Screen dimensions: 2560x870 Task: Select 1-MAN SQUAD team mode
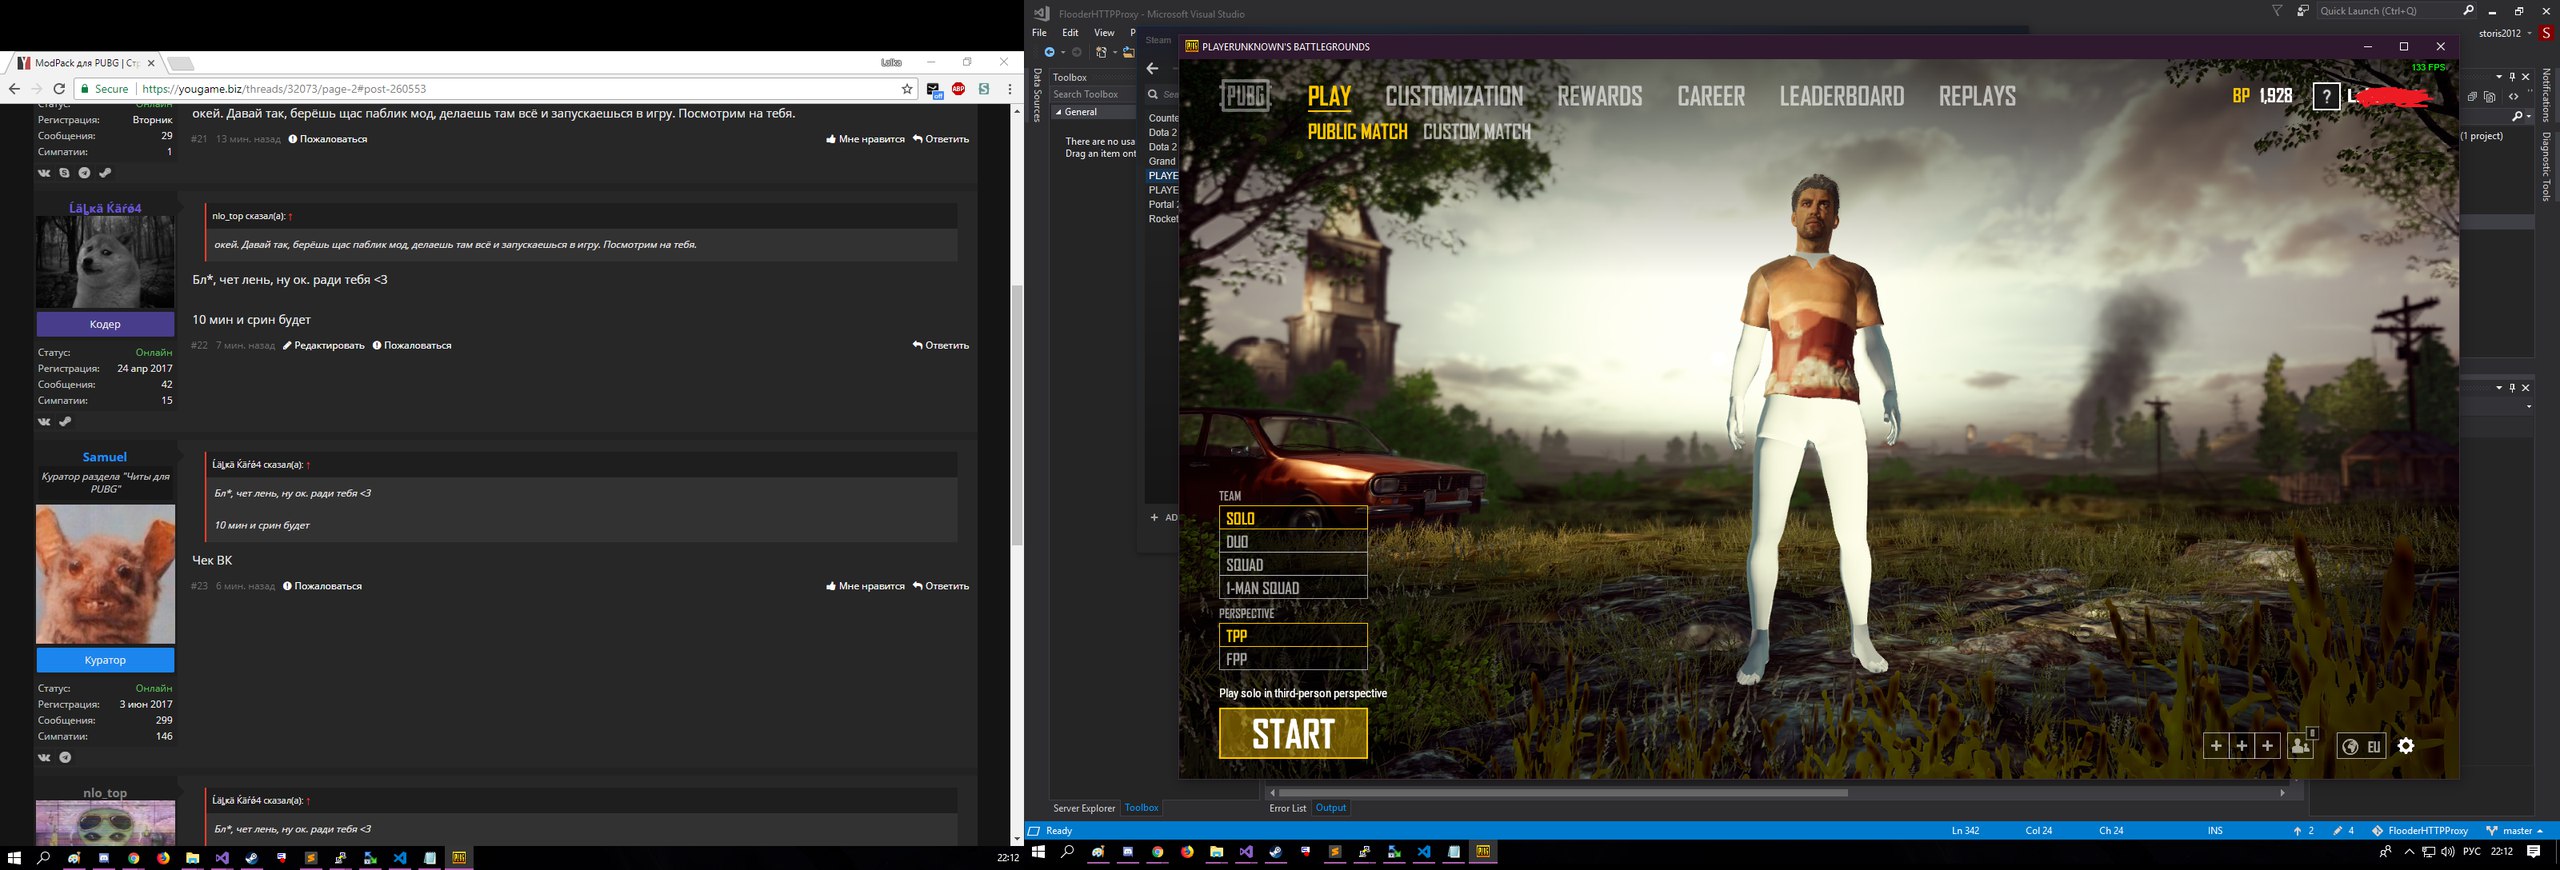pyautogui.click(x=1293, y=588)
